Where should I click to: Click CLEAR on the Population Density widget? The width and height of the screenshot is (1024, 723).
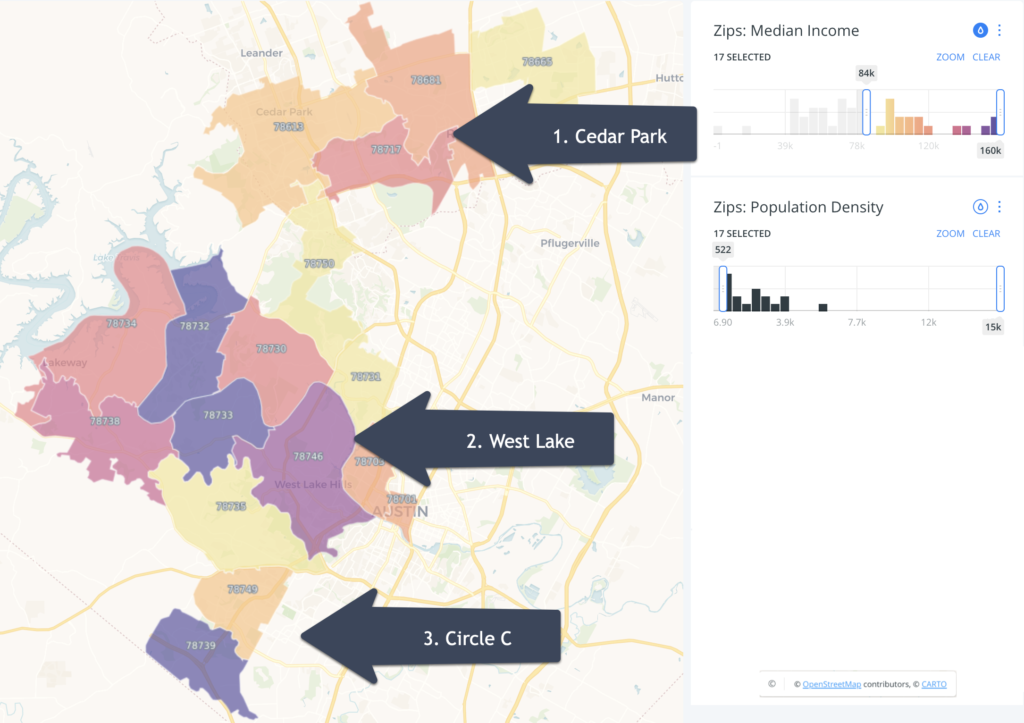point(986,233)
